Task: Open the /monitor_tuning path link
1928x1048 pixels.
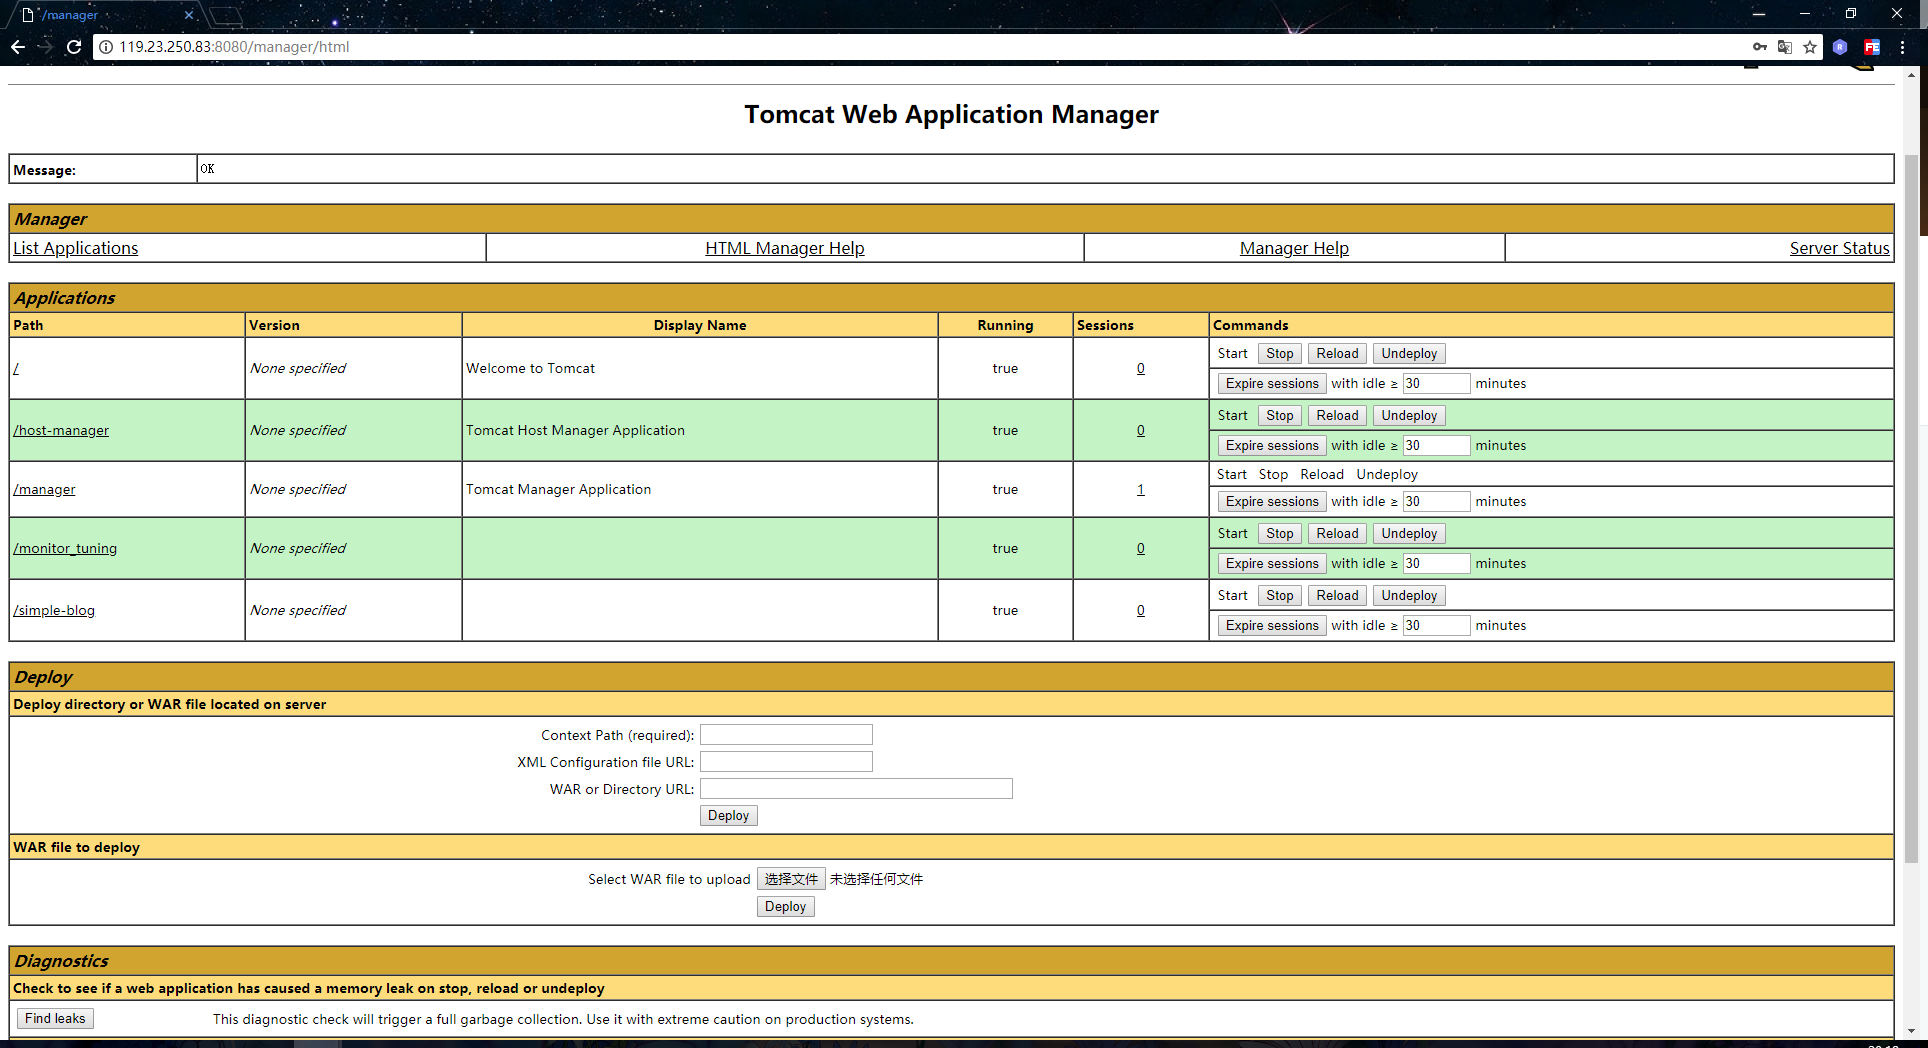Action: [x=65, y=548]
